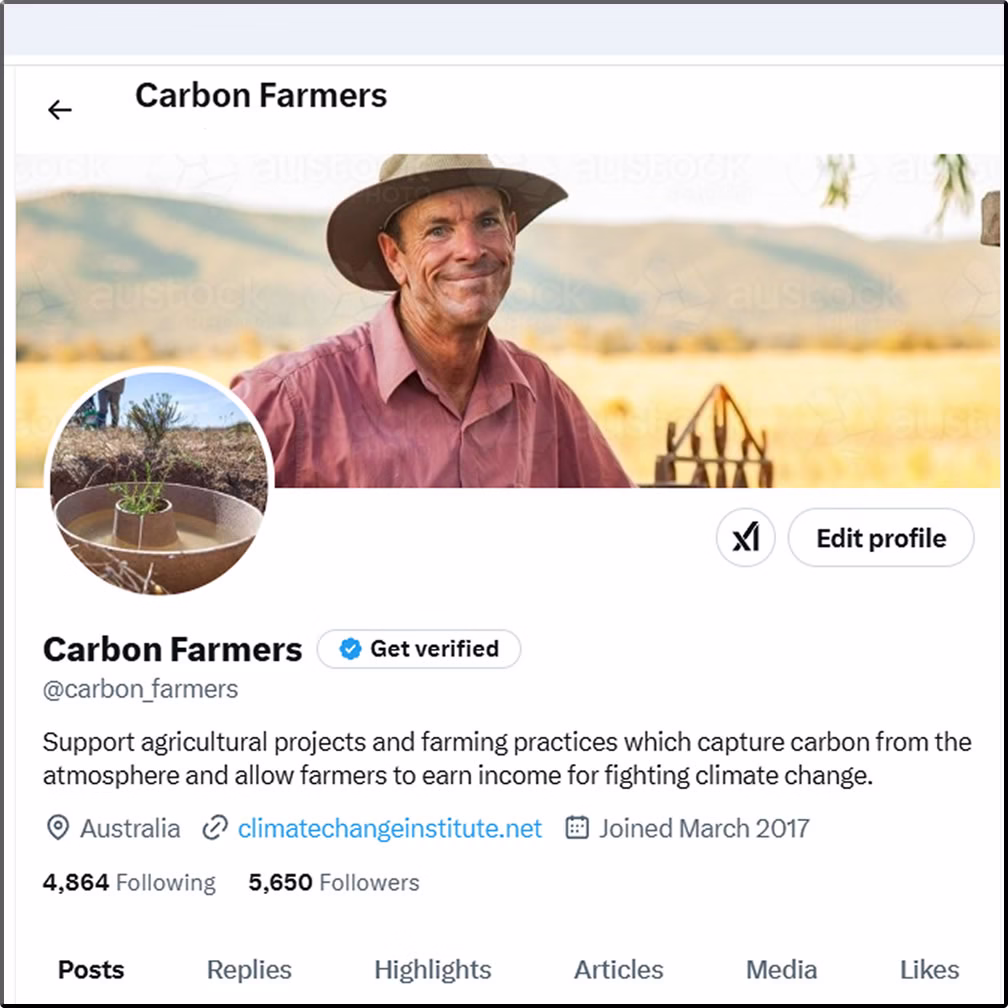Click the Get verified button
Image resolution: width=1008 pixels, height=1008 pixels.
pos(419,649)
